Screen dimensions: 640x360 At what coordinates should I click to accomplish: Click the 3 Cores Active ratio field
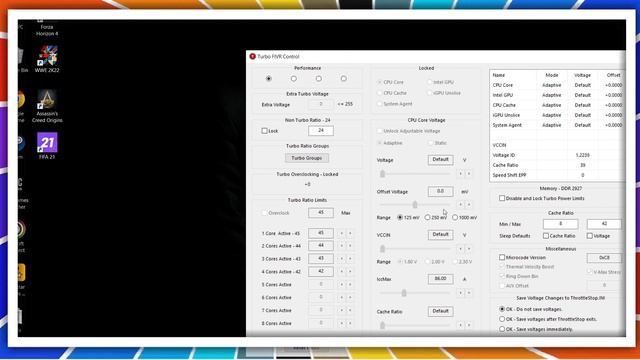[x=321, y=259]
